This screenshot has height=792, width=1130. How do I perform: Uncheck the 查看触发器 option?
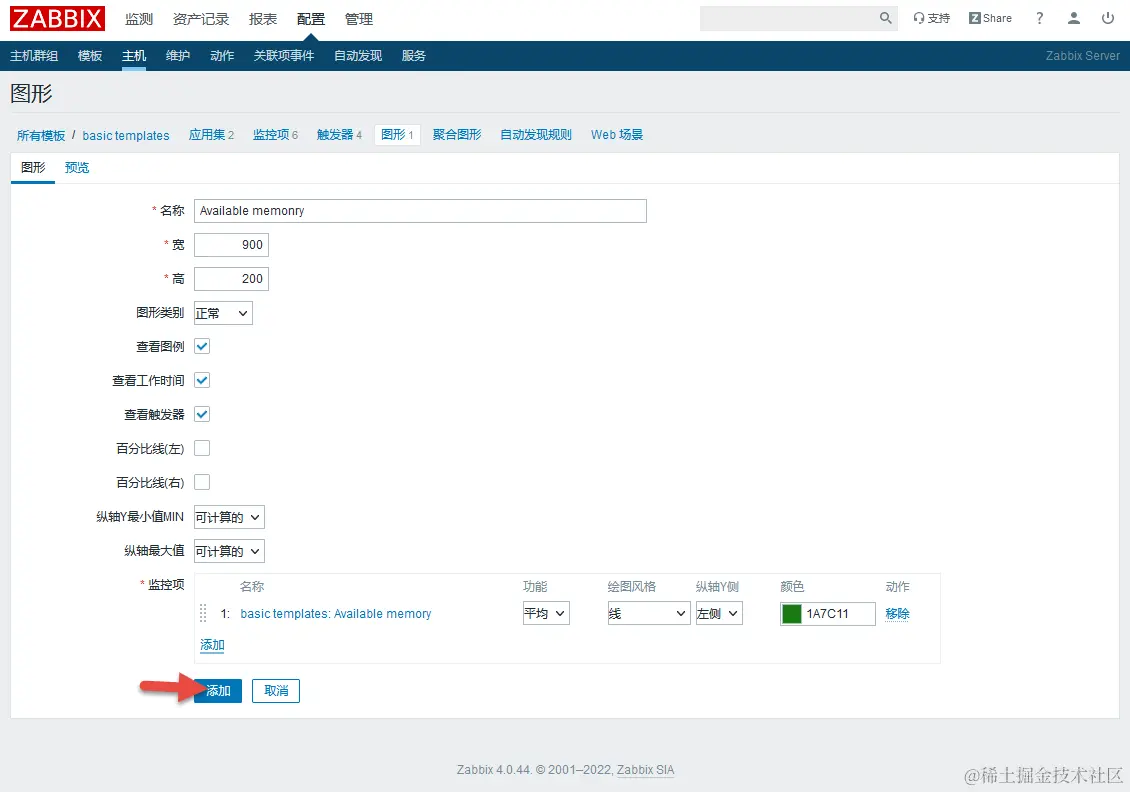201,414
